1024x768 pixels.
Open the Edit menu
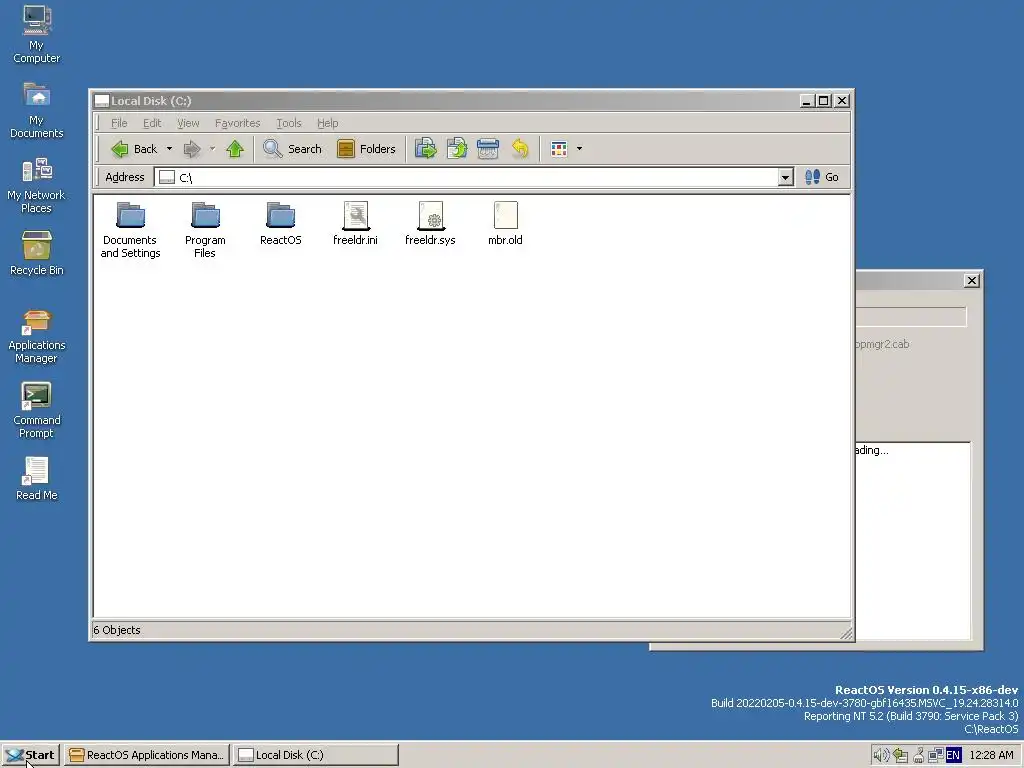click(x=152, y=123)
